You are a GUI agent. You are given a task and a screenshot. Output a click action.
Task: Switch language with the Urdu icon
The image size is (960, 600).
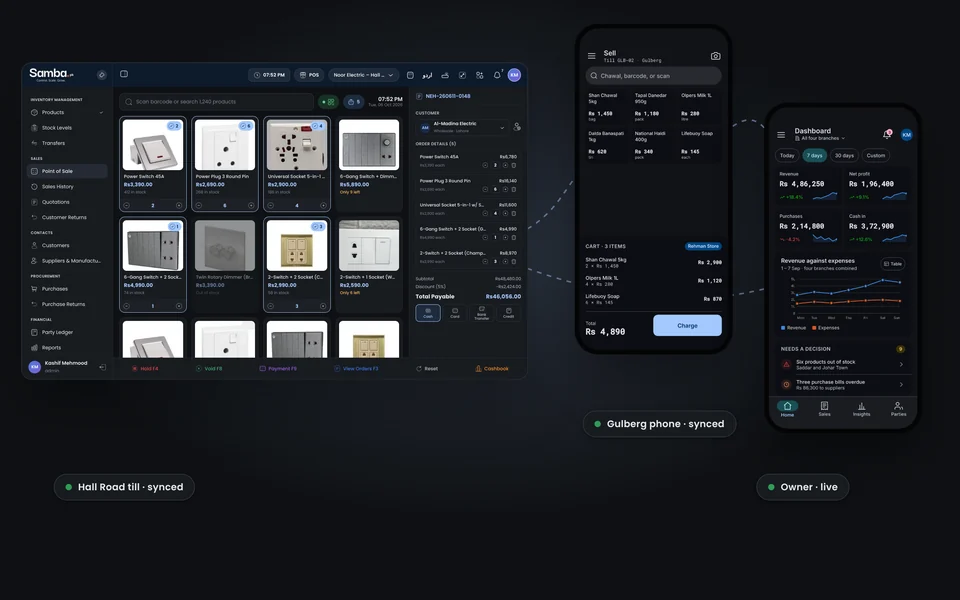pyautogui.click(x=427, y=75)
